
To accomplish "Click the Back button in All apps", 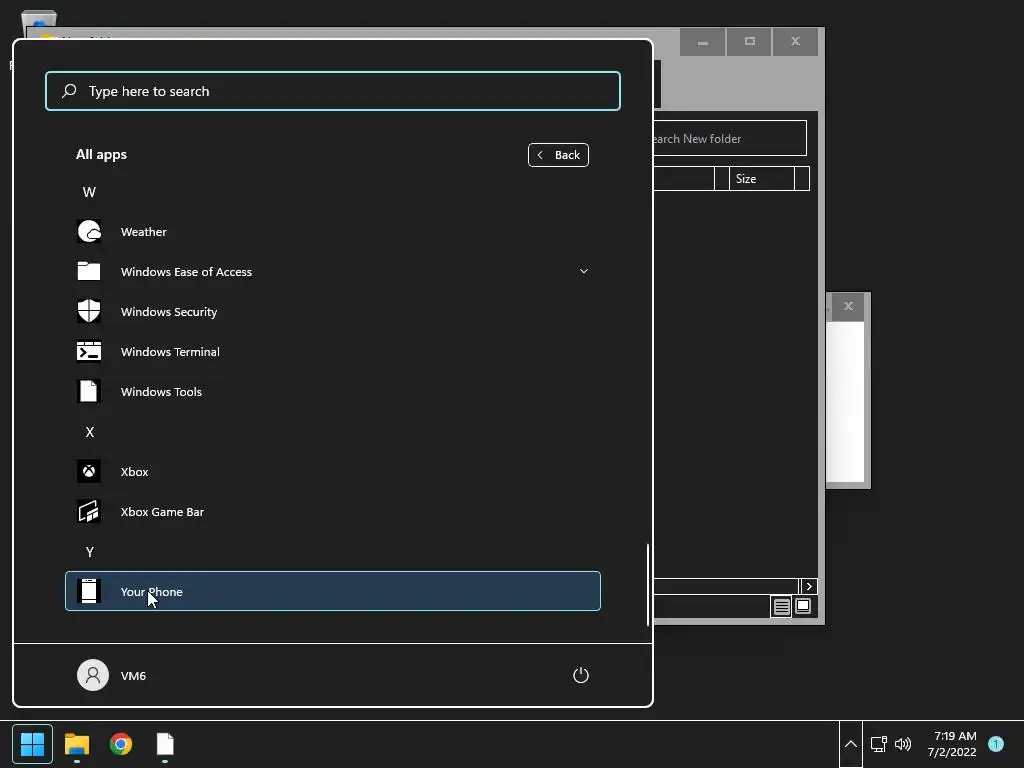I will coord(558,155).
